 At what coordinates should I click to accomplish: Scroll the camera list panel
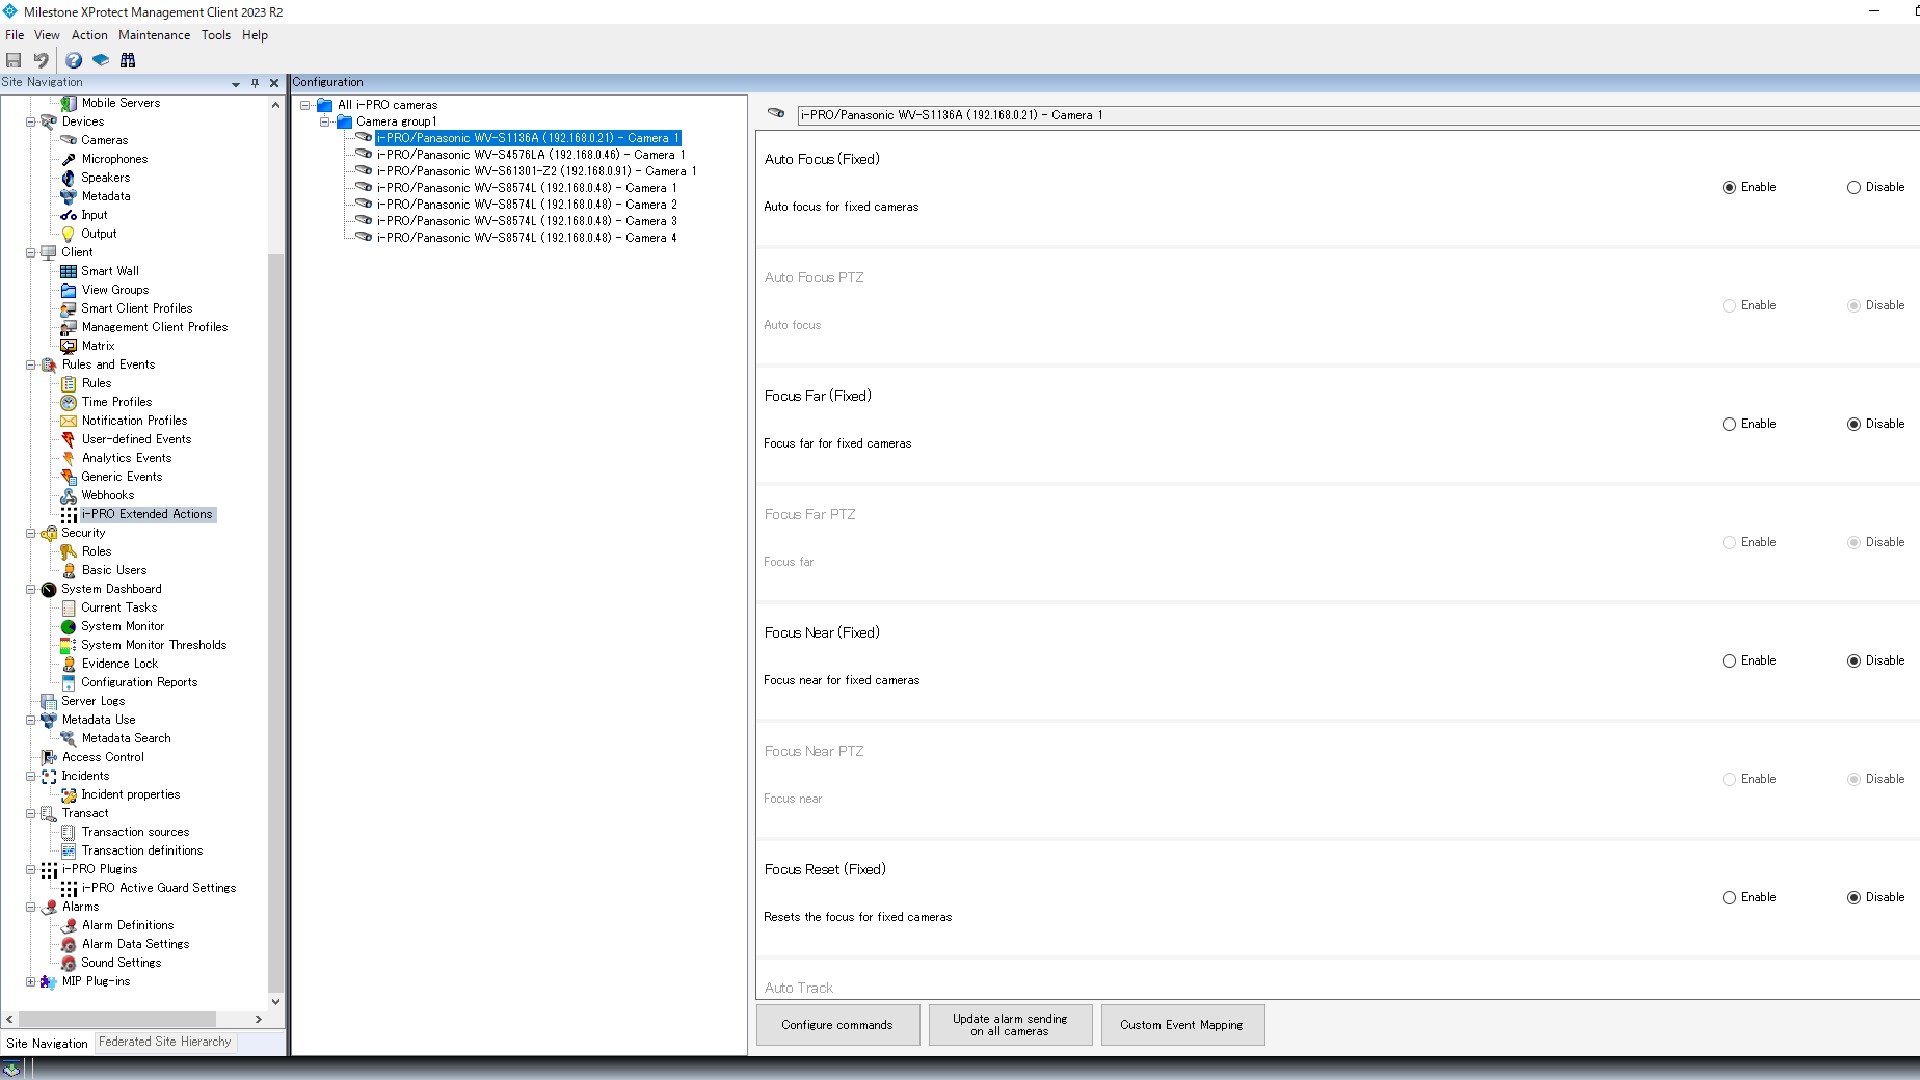741,527
